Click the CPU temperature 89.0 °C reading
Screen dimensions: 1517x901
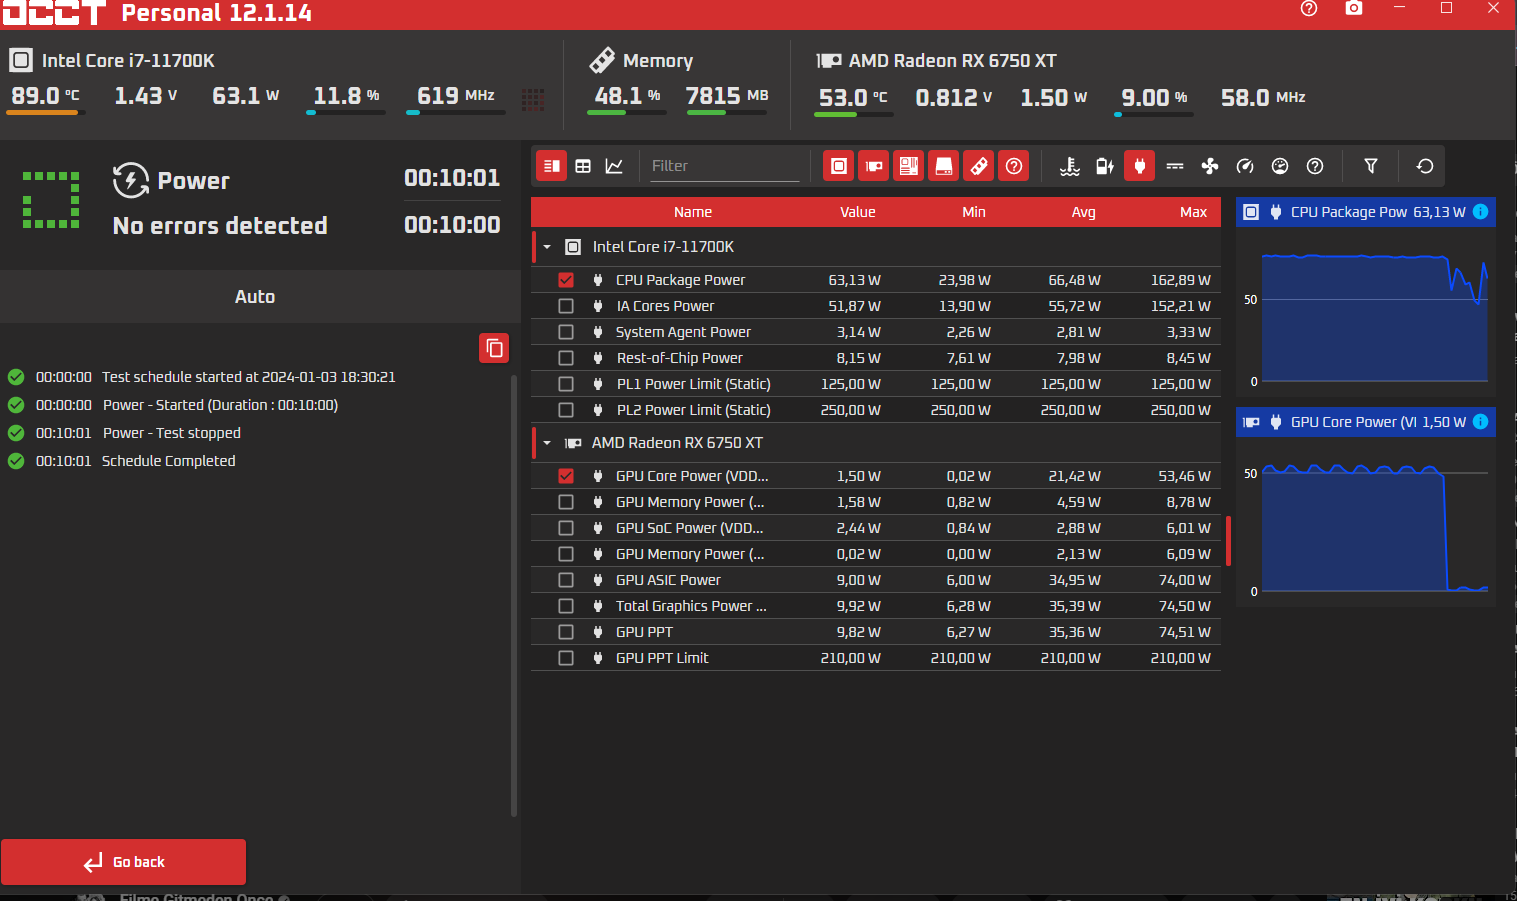pos(45,96)
